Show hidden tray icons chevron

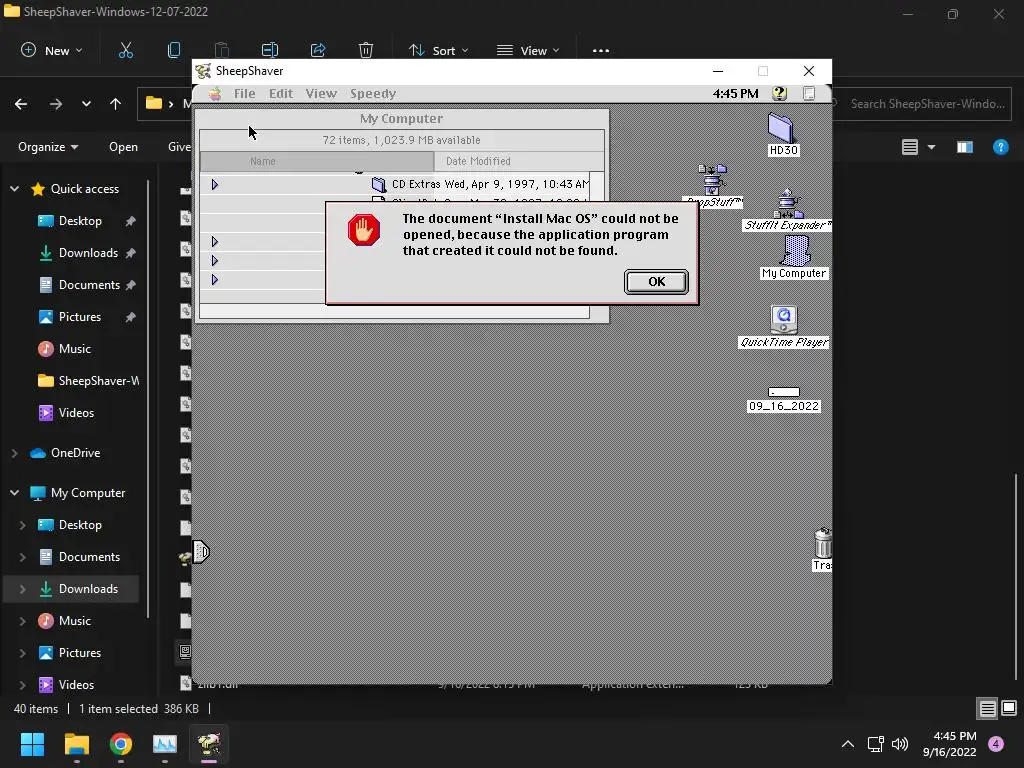pos(848,744)
